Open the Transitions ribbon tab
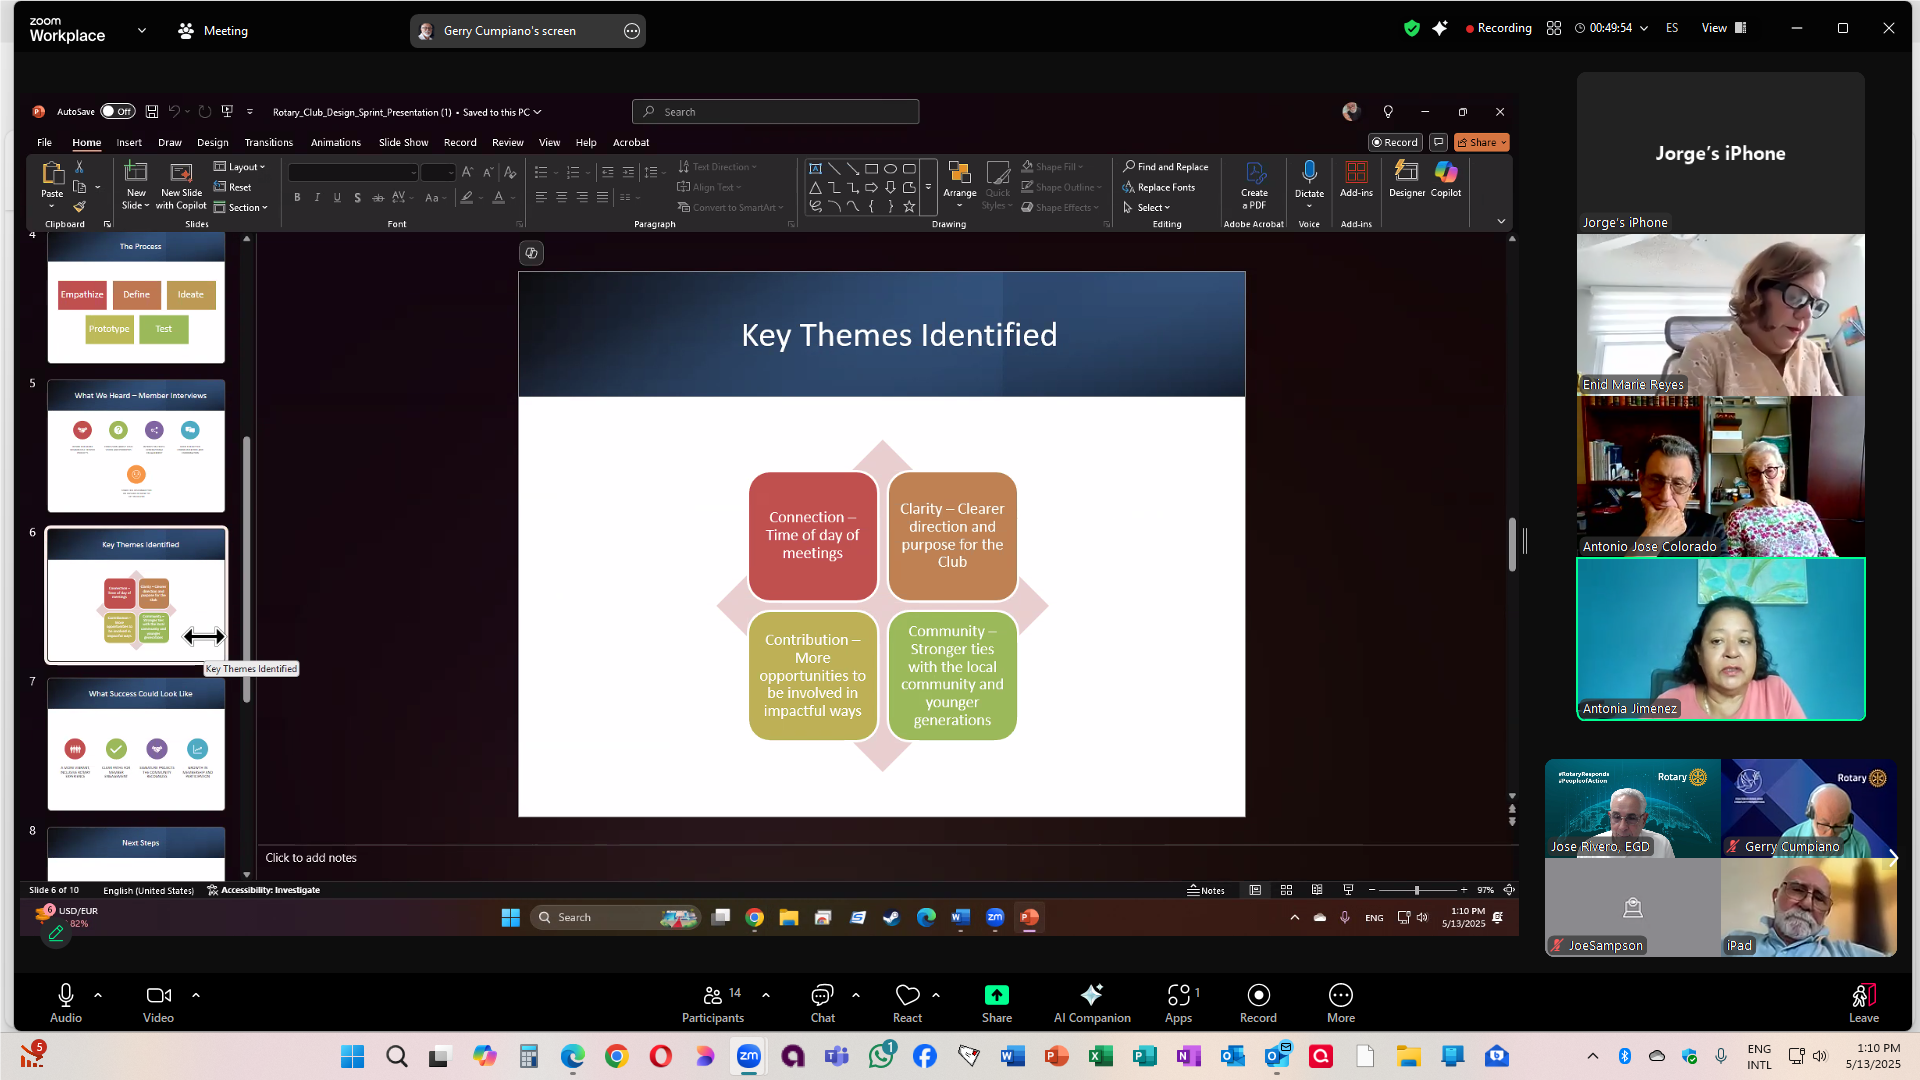1920x1080 pixels. 268,143
